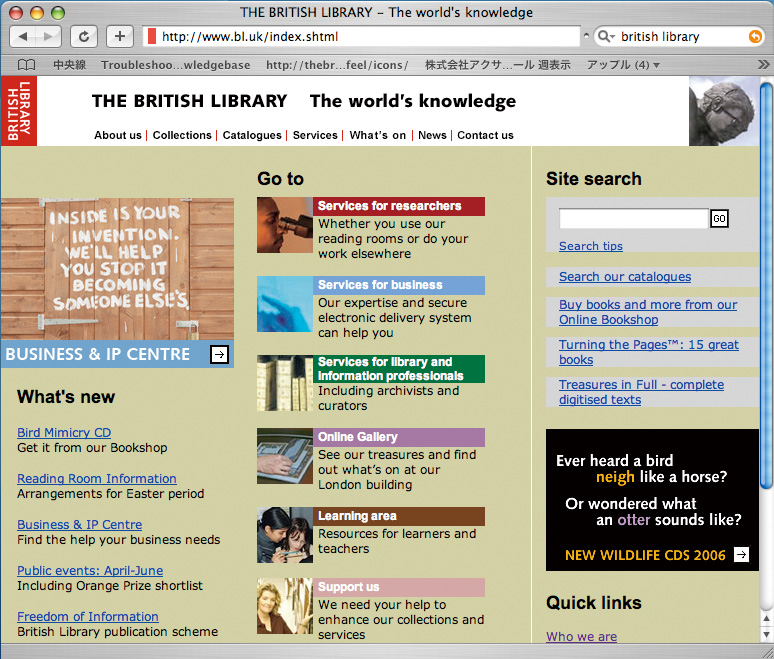Click the arrow icon on Business & IP Centre banner
774x659 pixels.
(219, 354)
